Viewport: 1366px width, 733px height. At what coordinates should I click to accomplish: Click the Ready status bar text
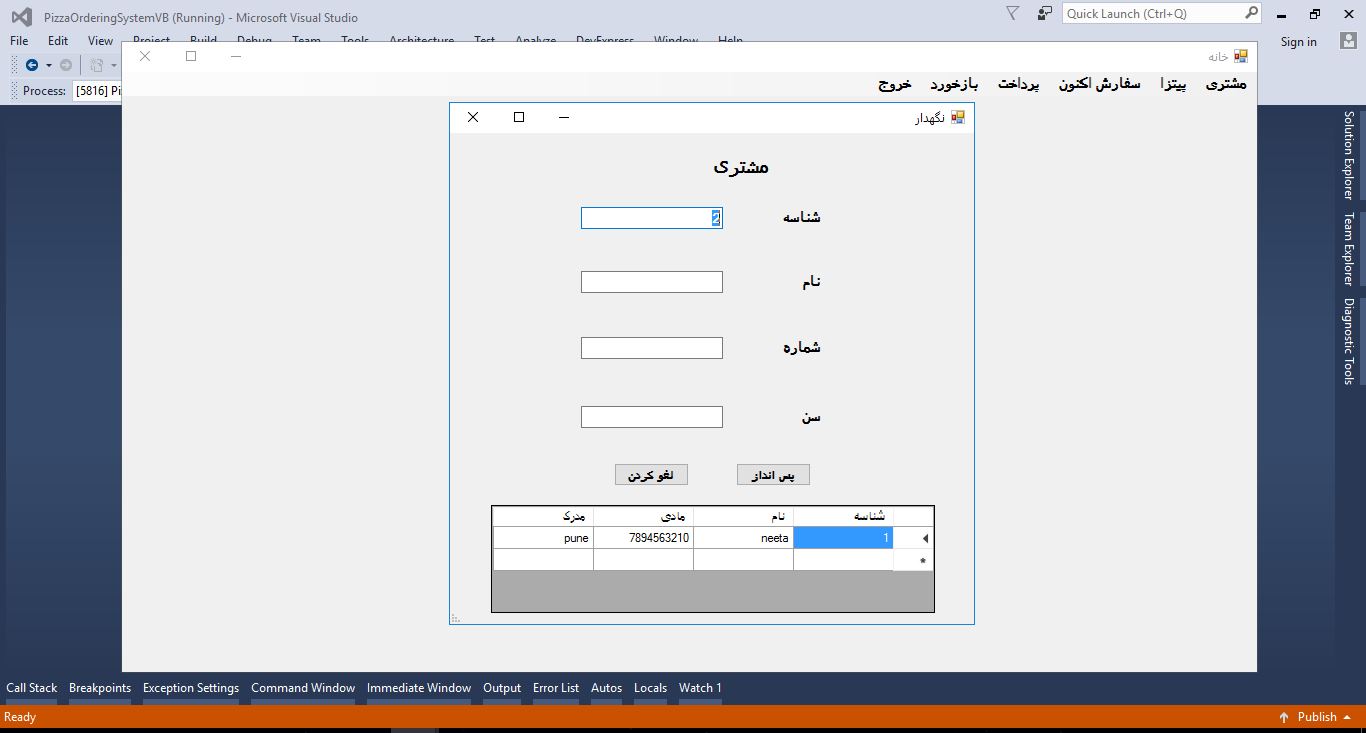tap(20, 717)
